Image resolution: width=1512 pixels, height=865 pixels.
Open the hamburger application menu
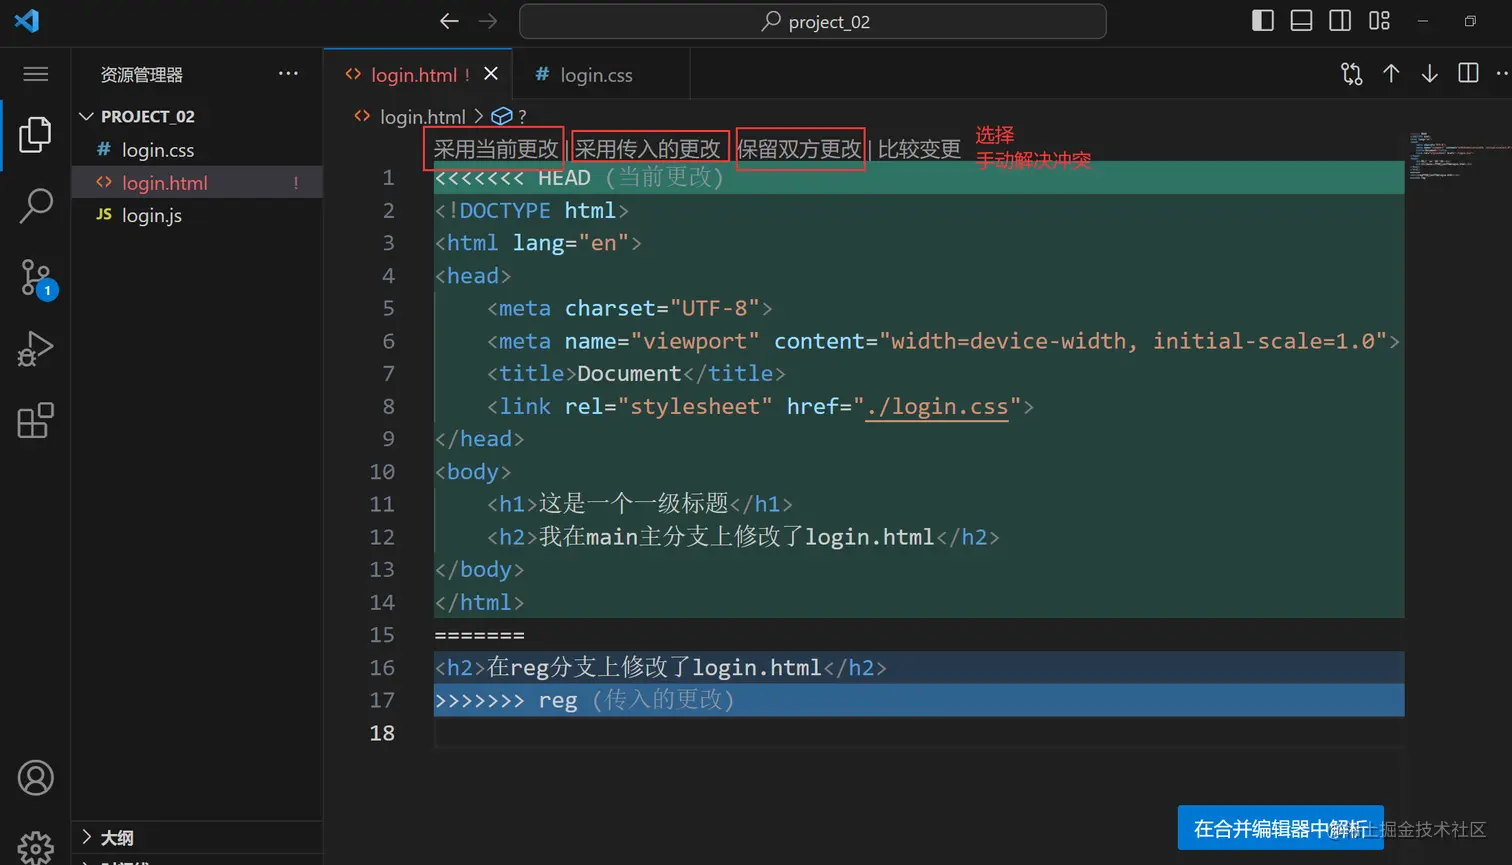click(x=35, y=74)
